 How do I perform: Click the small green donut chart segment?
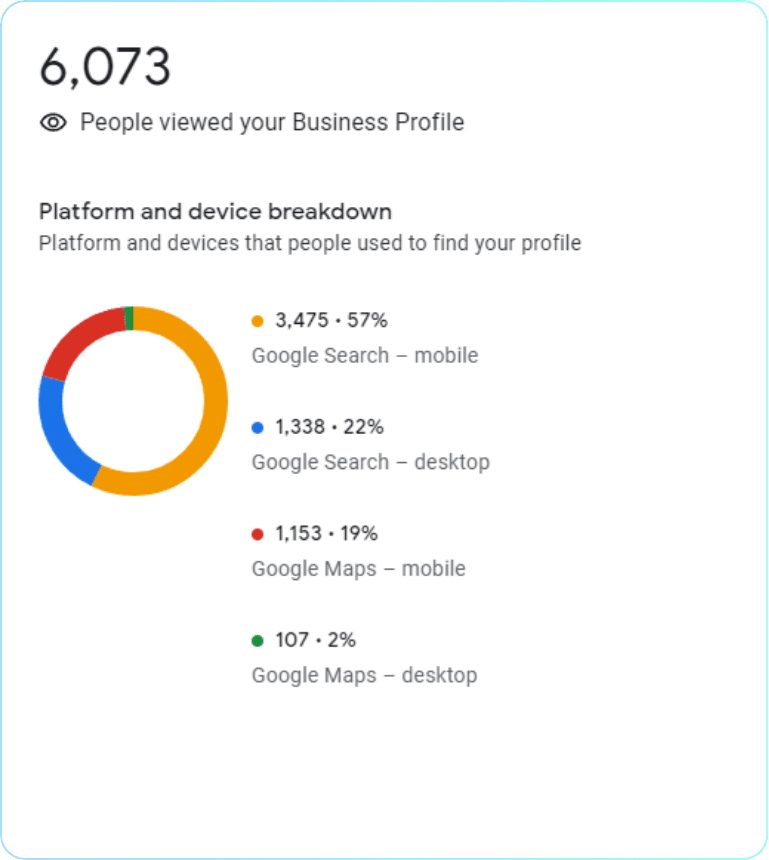(x=129, y=318)
